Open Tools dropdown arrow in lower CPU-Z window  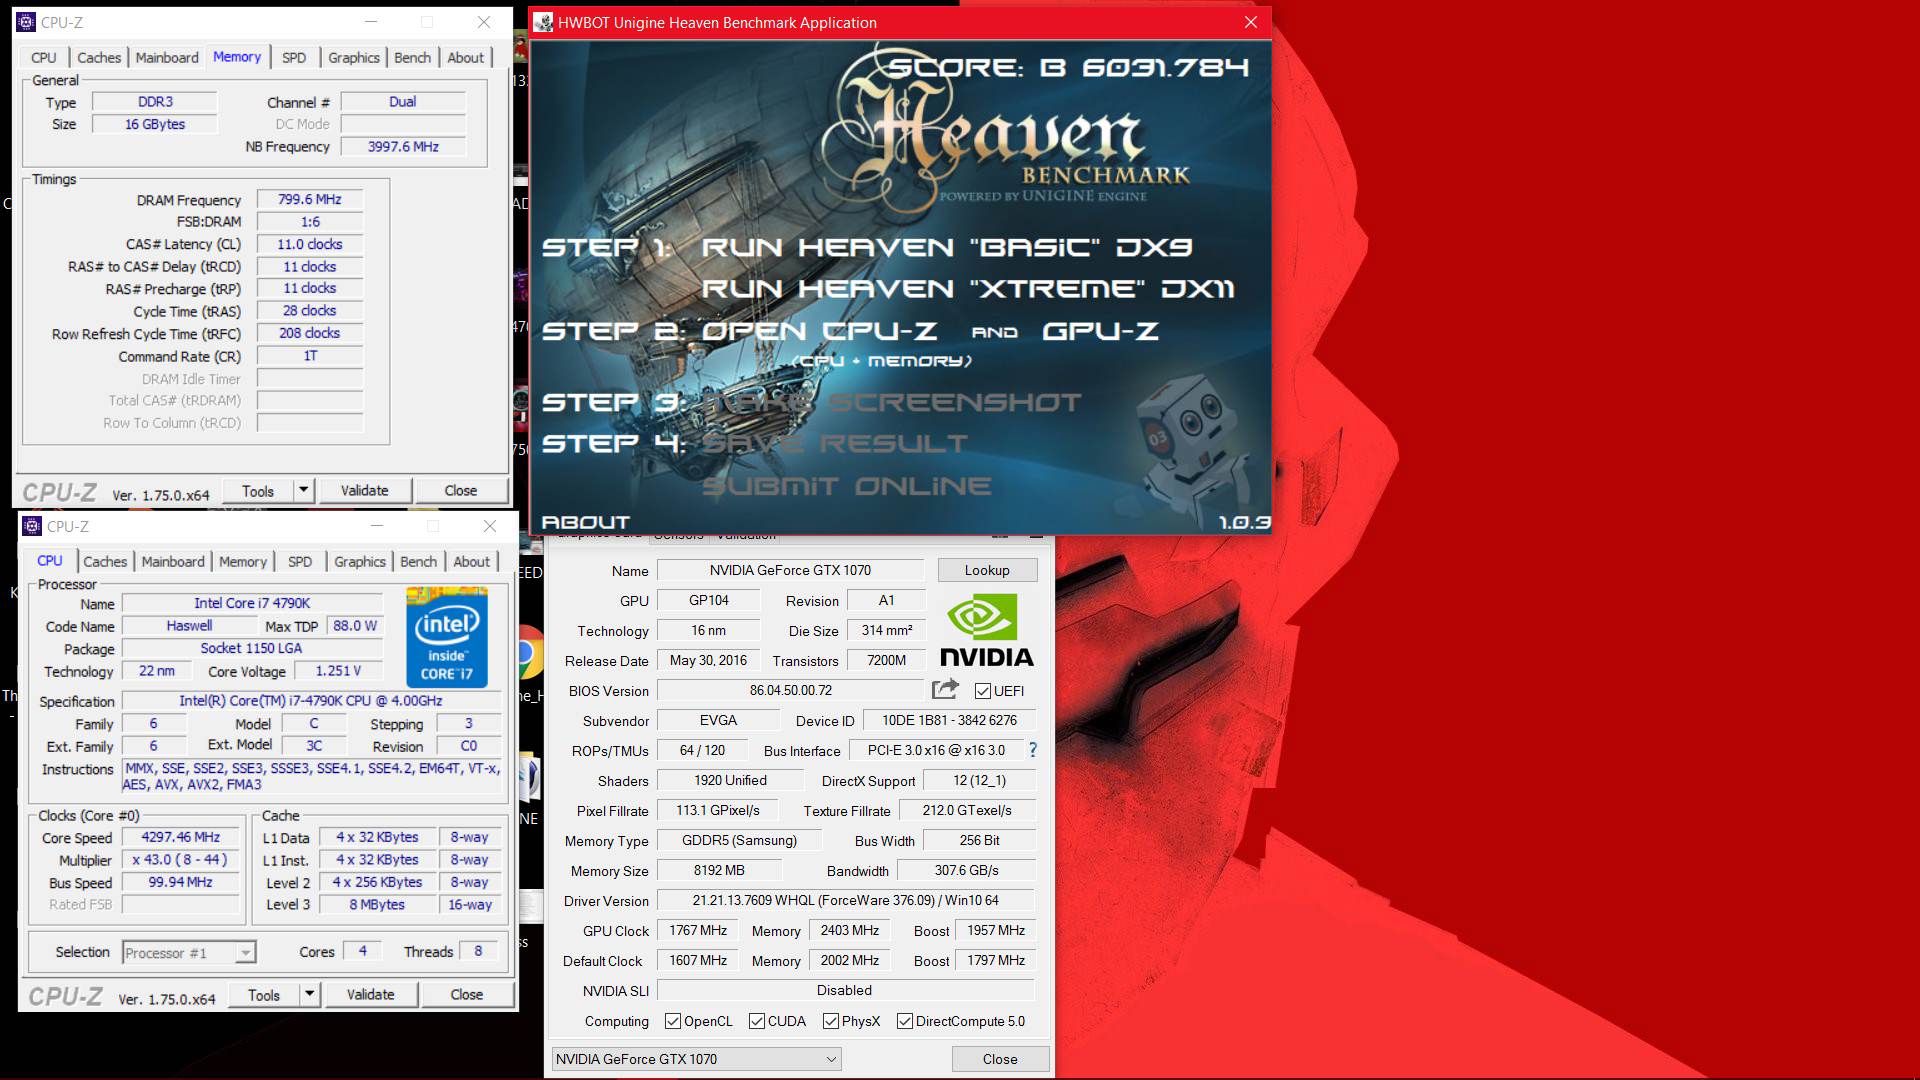pos(310,994)
